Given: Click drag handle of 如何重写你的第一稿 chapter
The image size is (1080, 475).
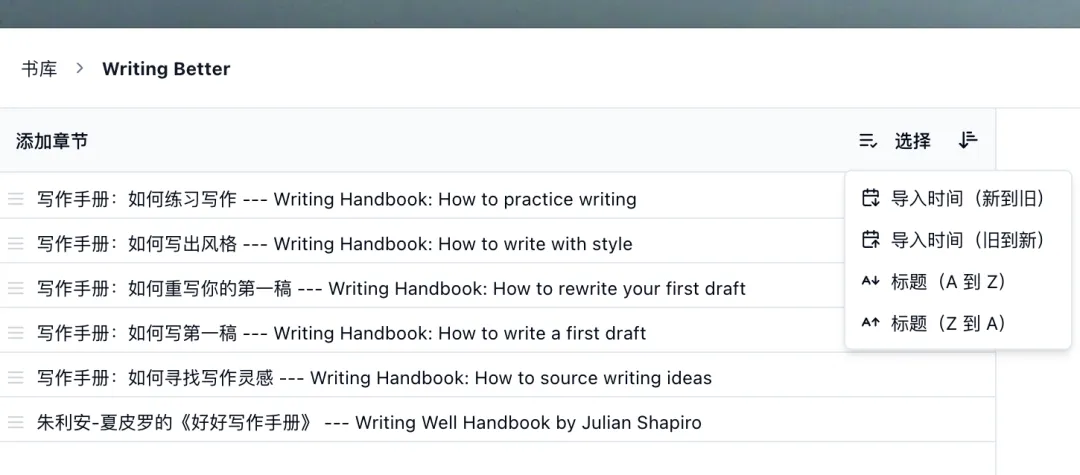Looking at the screenshot, I should tap(16, 289).
